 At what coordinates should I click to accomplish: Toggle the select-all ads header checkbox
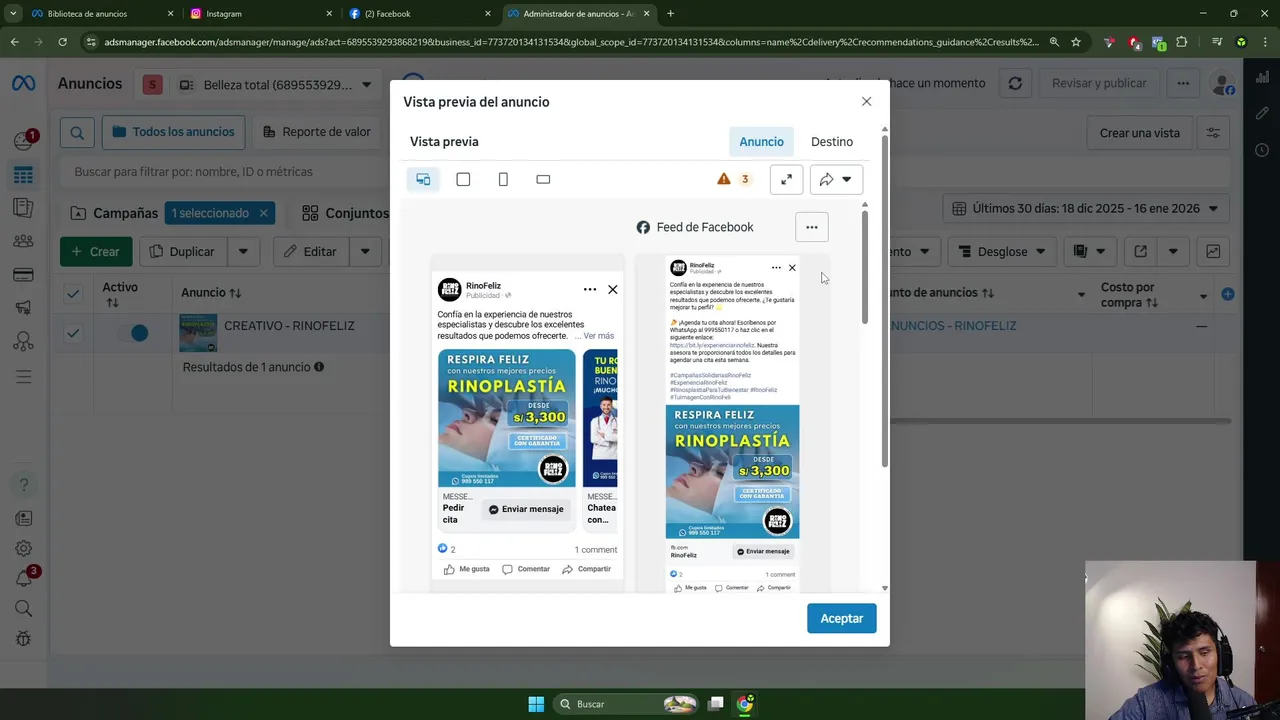click(x=73, y=293)
